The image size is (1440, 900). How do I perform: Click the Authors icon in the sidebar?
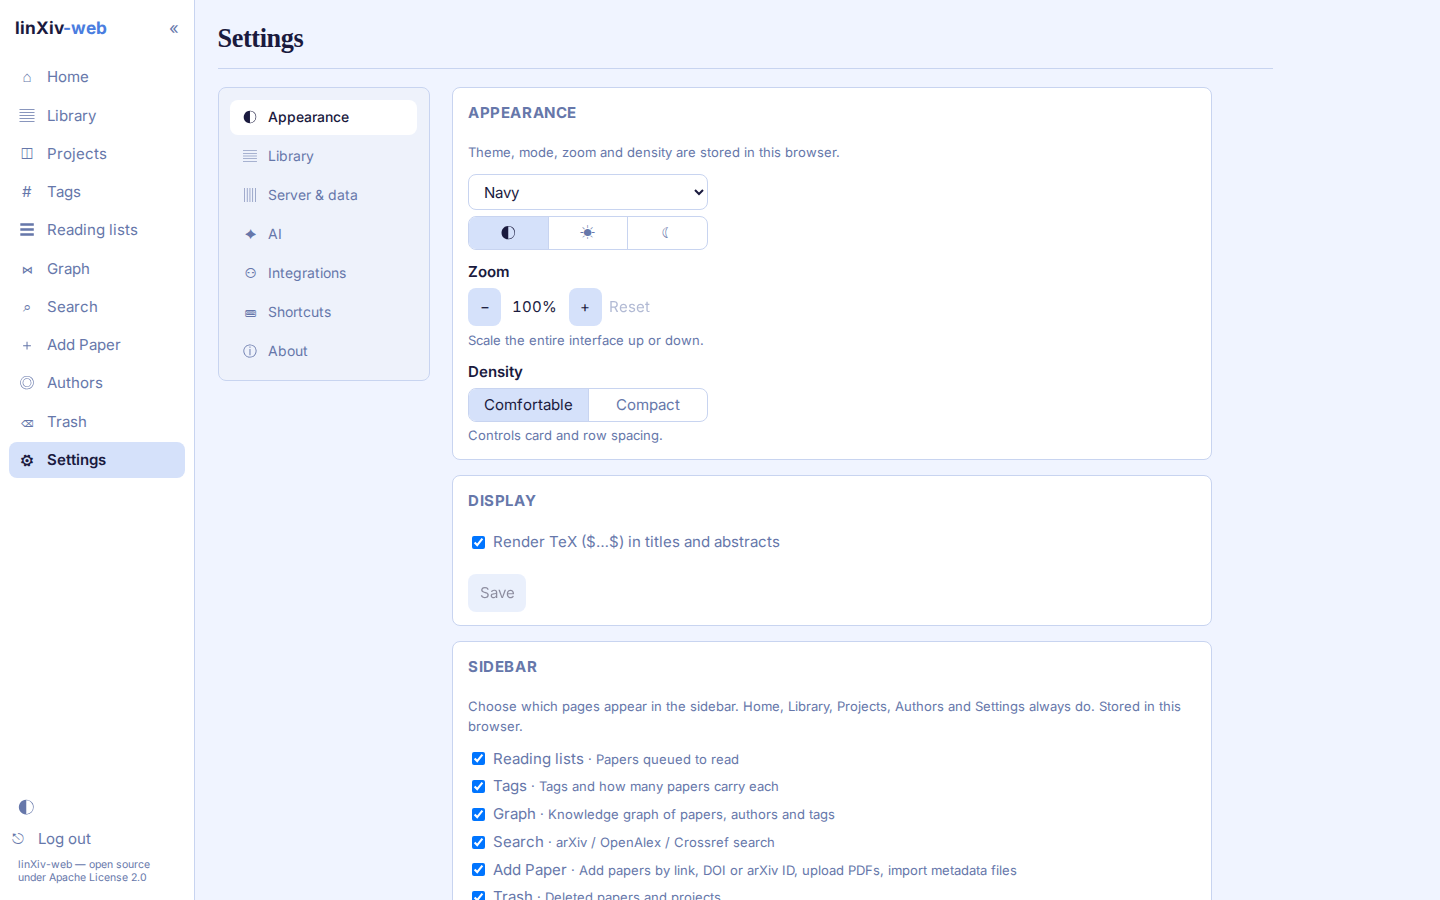27,383
